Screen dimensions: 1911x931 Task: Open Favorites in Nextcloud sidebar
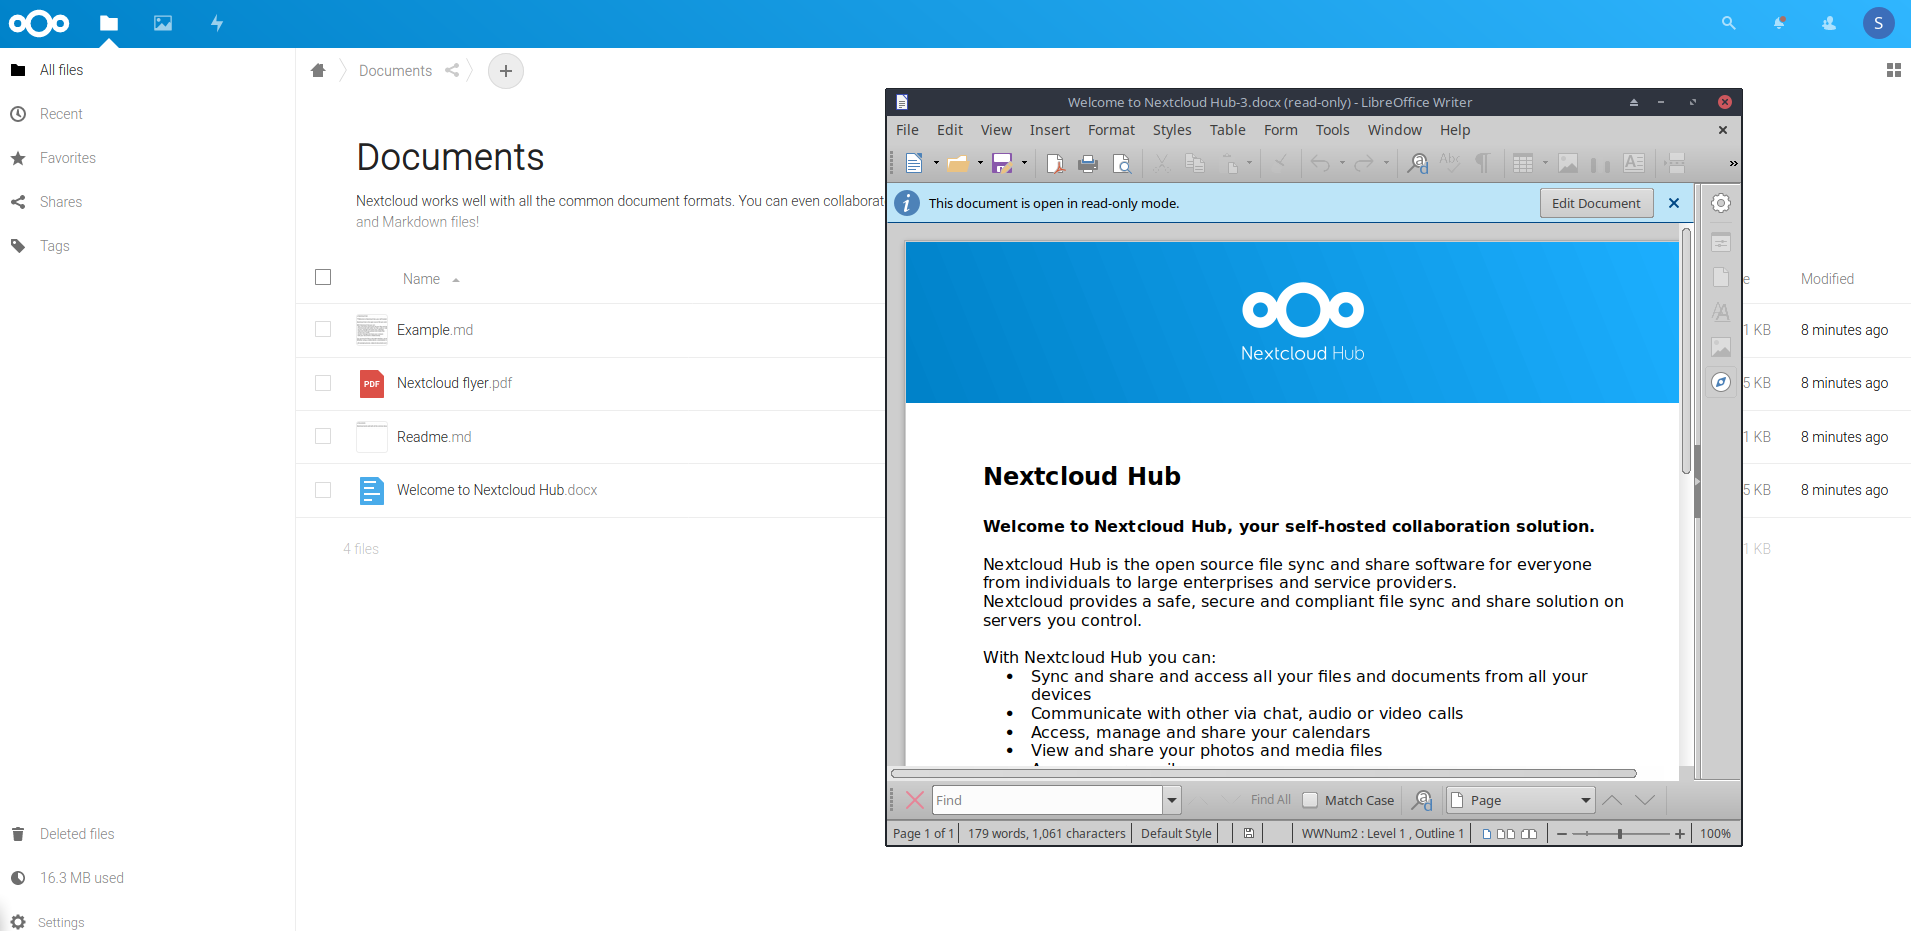coord(68,158)
